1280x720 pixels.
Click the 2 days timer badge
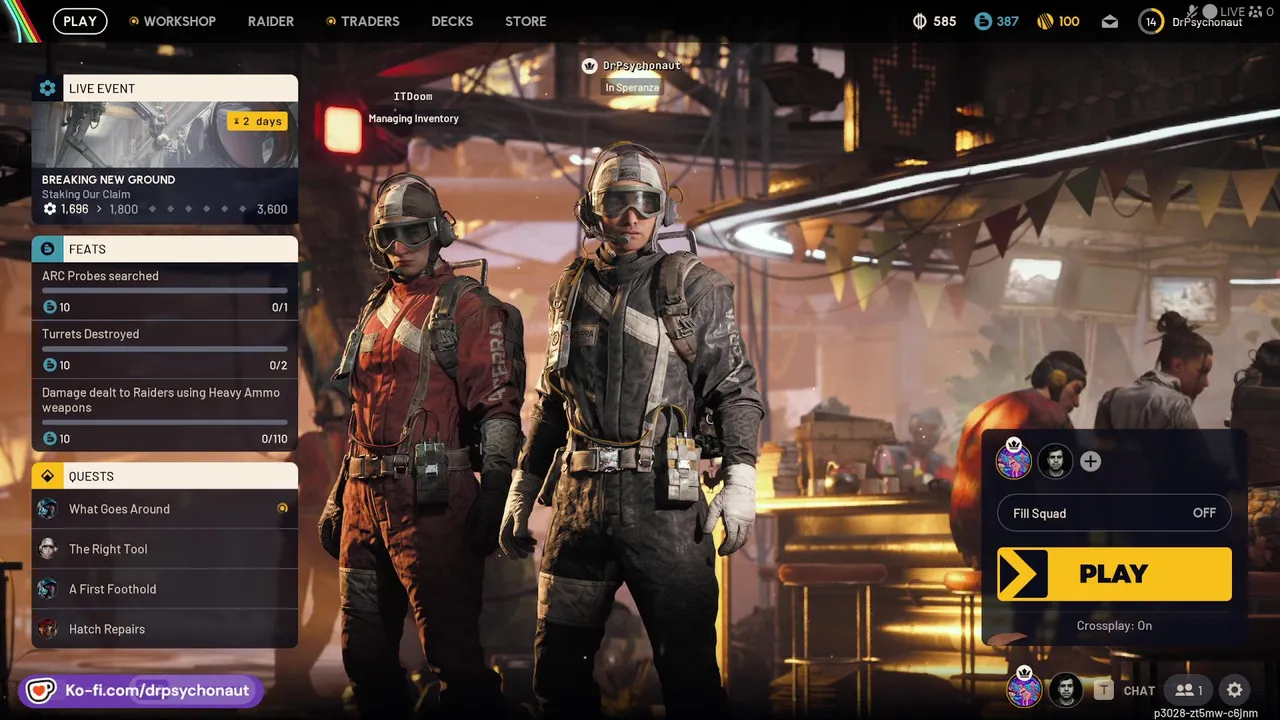[x=257, y=121]
